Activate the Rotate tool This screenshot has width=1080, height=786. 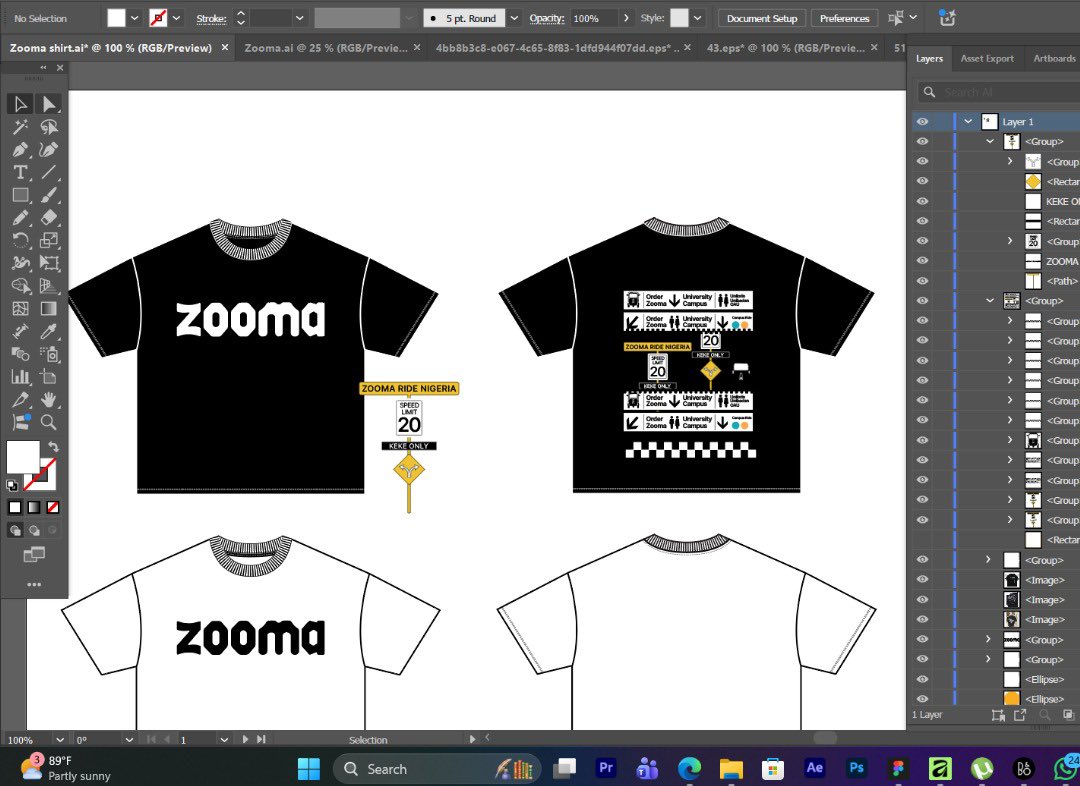pyautogui.click(x=20, y=238)
